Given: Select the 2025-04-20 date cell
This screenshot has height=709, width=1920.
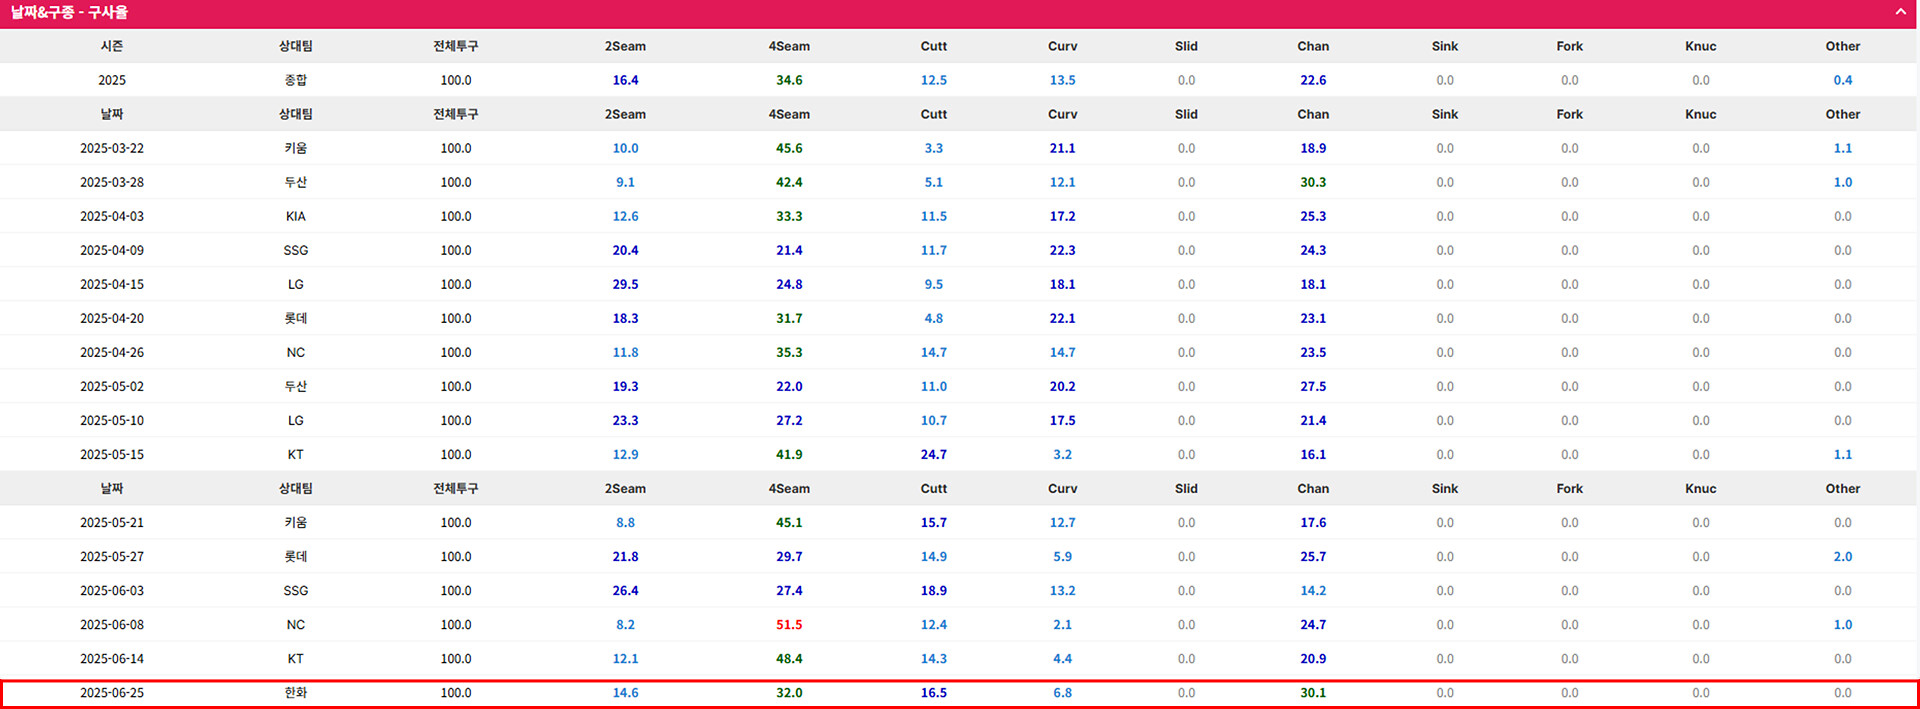Looking at the screenshot, I should click(112, 318).
